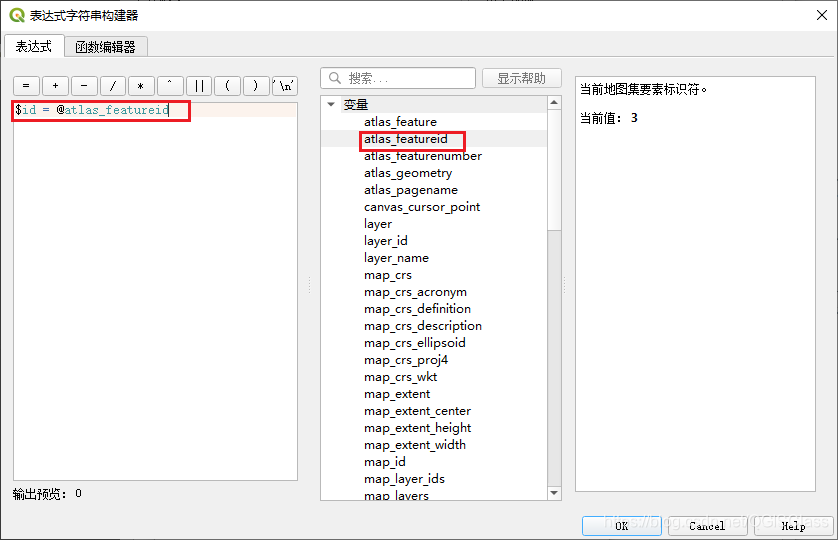Select map_crs_proj4 variable

tap(406, 360)
